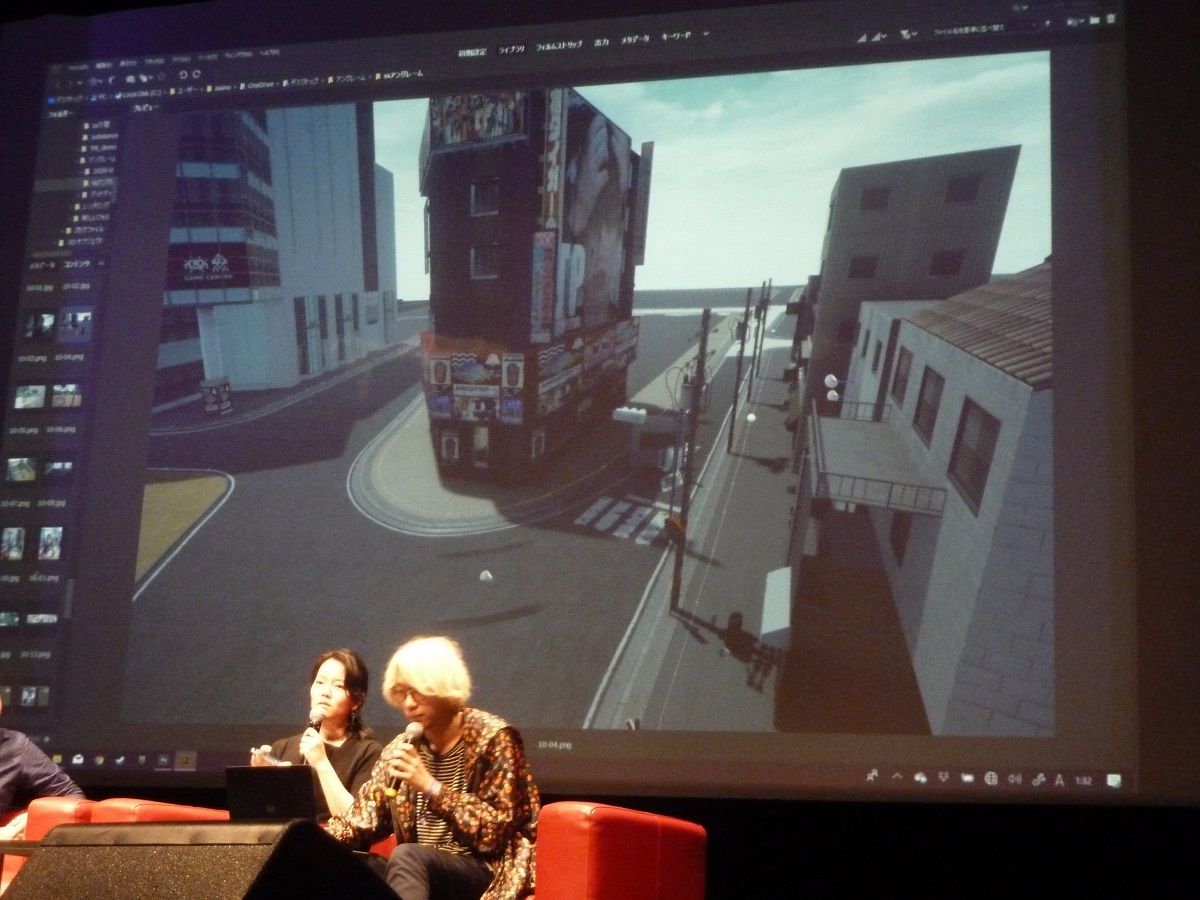The height and width of the screenshot is (900, 1200).
Task: Click the People icon in taskbar tray
Action: 872,774
